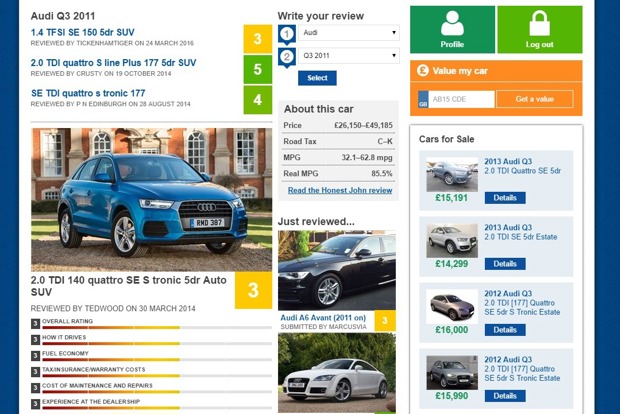Click the Log out padlock tile
The width and height of the screenshot is (620, 414).
tap(540, 30)
